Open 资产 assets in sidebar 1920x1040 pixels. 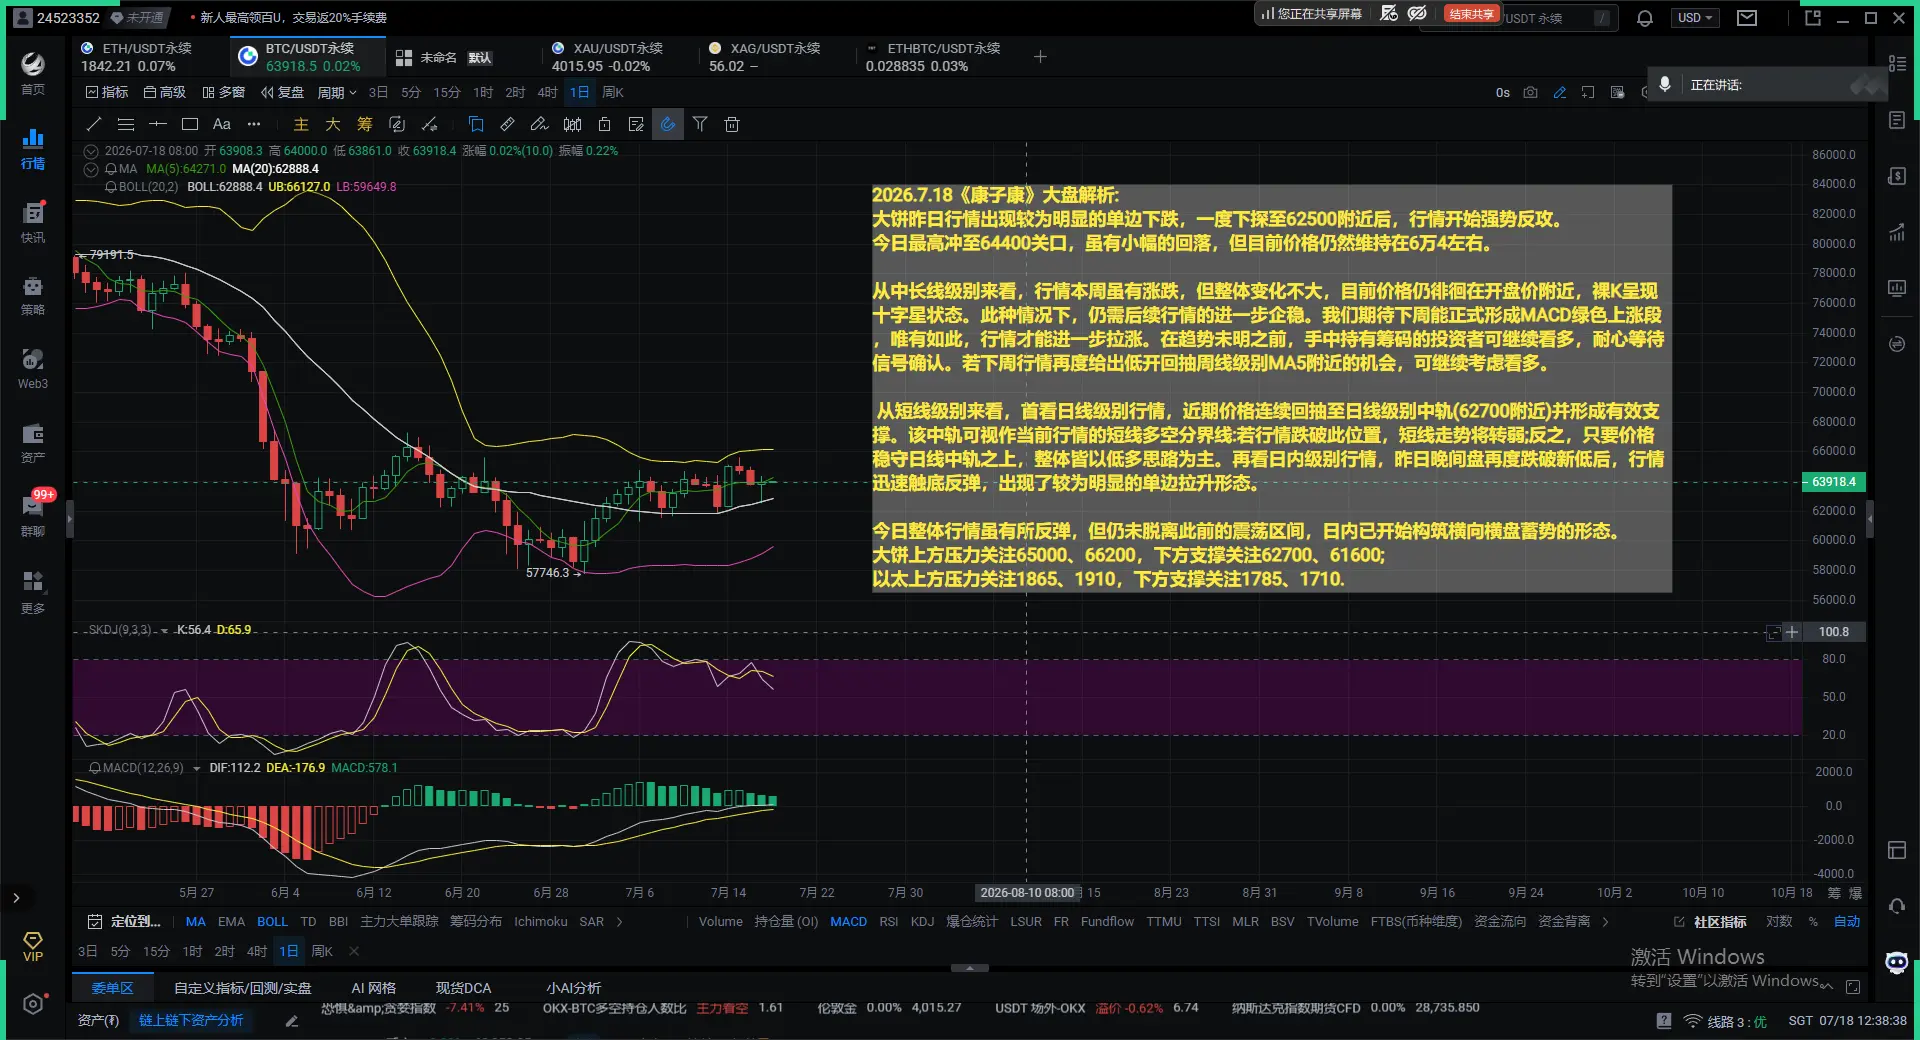pyautogui.click(x=33, y=443)
